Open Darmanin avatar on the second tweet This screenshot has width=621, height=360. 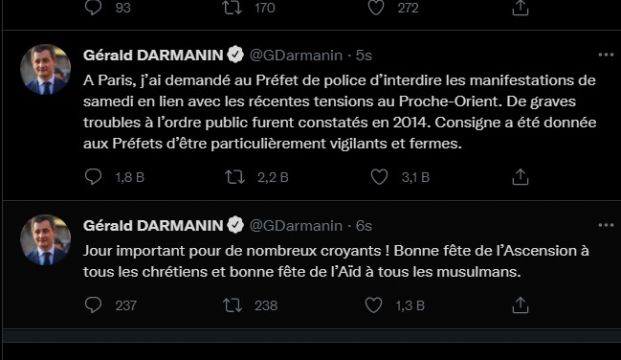[x=46, y=240]
